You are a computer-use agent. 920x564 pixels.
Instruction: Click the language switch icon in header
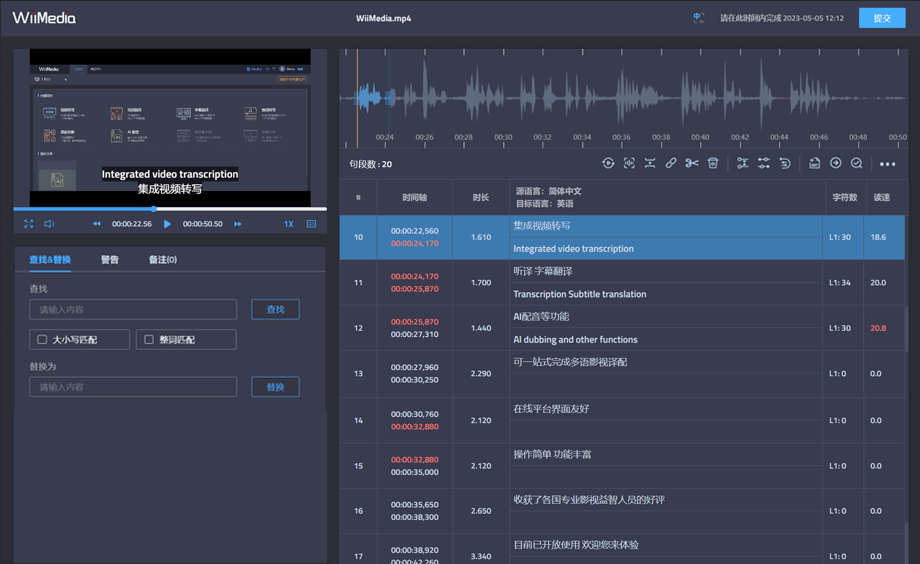tap(698, 18)
